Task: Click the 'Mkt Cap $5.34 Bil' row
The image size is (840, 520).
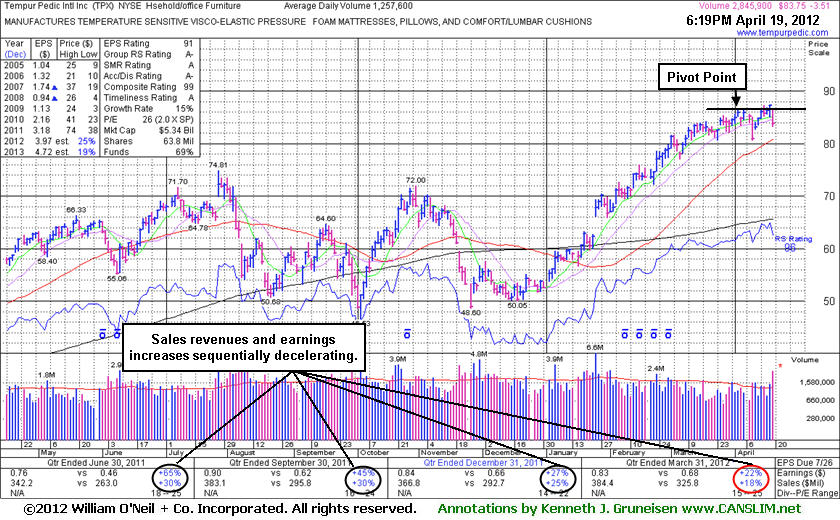Action: [x=148, y=130]
